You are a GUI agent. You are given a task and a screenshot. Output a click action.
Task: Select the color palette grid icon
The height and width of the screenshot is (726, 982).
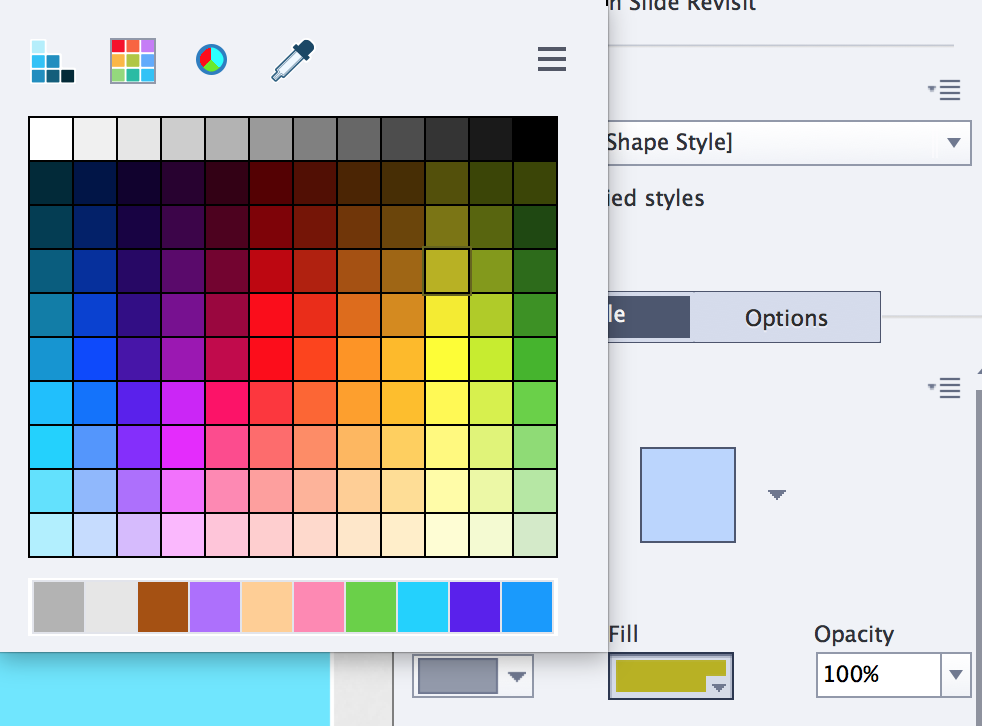51,60
